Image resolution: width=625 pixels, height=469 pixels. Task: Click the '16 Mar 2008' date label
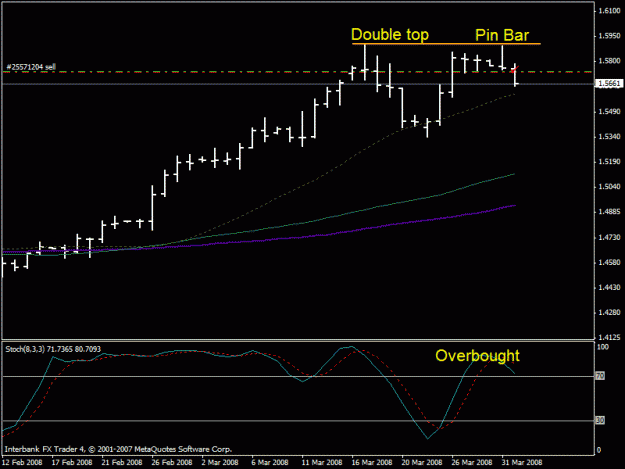[372, 462]
